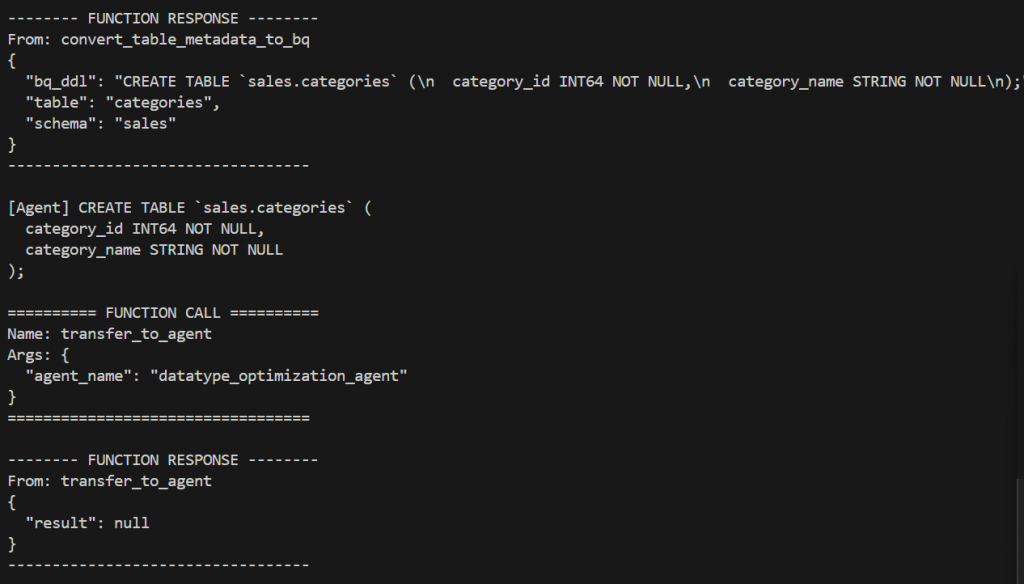Click the equals-sign separator below function call
The width and height of the screenshot is (1024, 584).
(158, 418)
